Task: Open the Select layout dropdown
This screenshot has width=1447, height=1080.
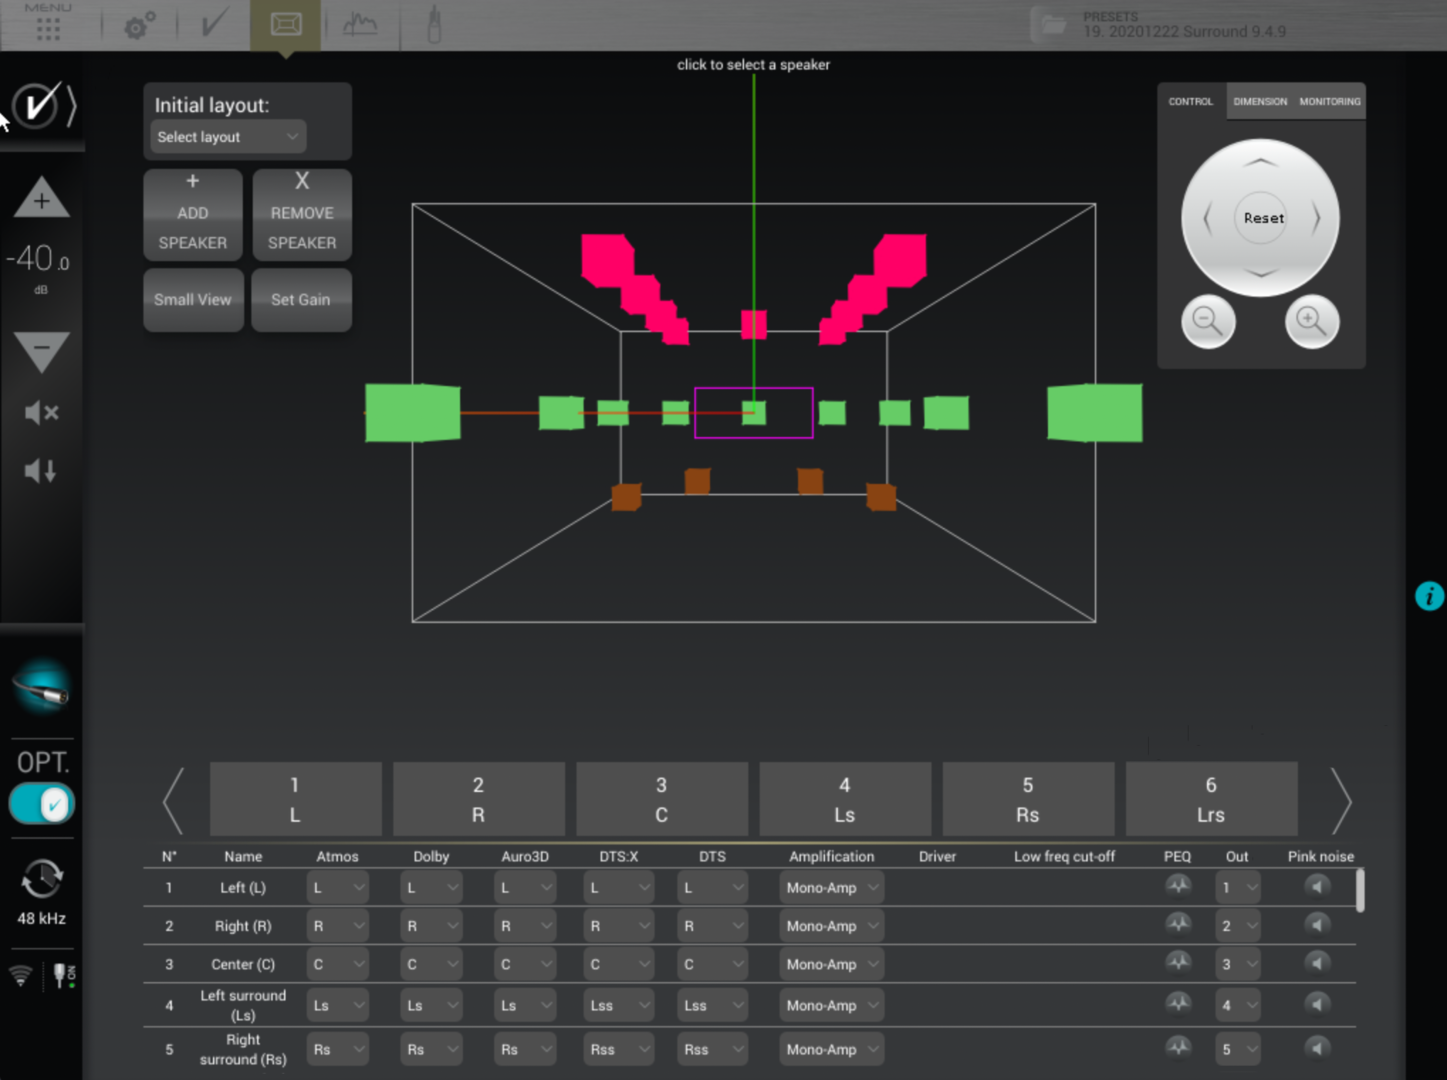Action: point(228,137)
